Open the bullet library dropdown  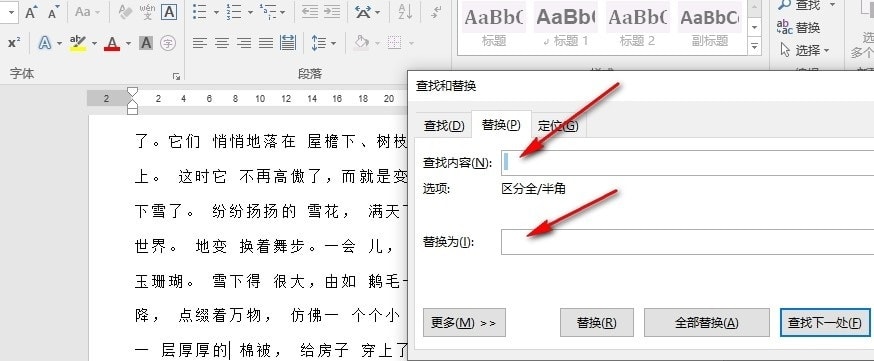click(x=216, y=12)
